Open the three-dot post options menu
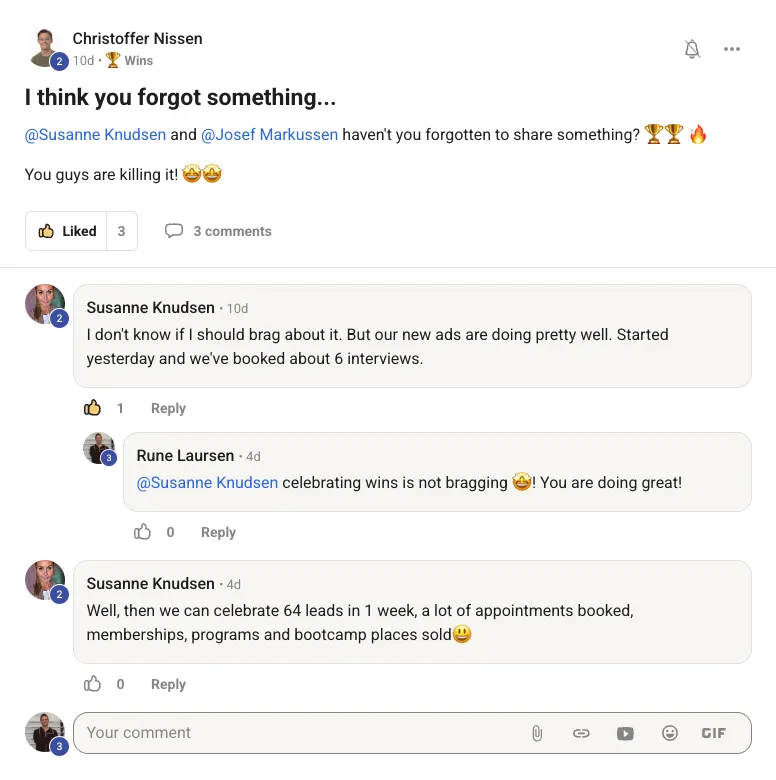The width and height of the screenshot is (776, 780). point(732,50)
